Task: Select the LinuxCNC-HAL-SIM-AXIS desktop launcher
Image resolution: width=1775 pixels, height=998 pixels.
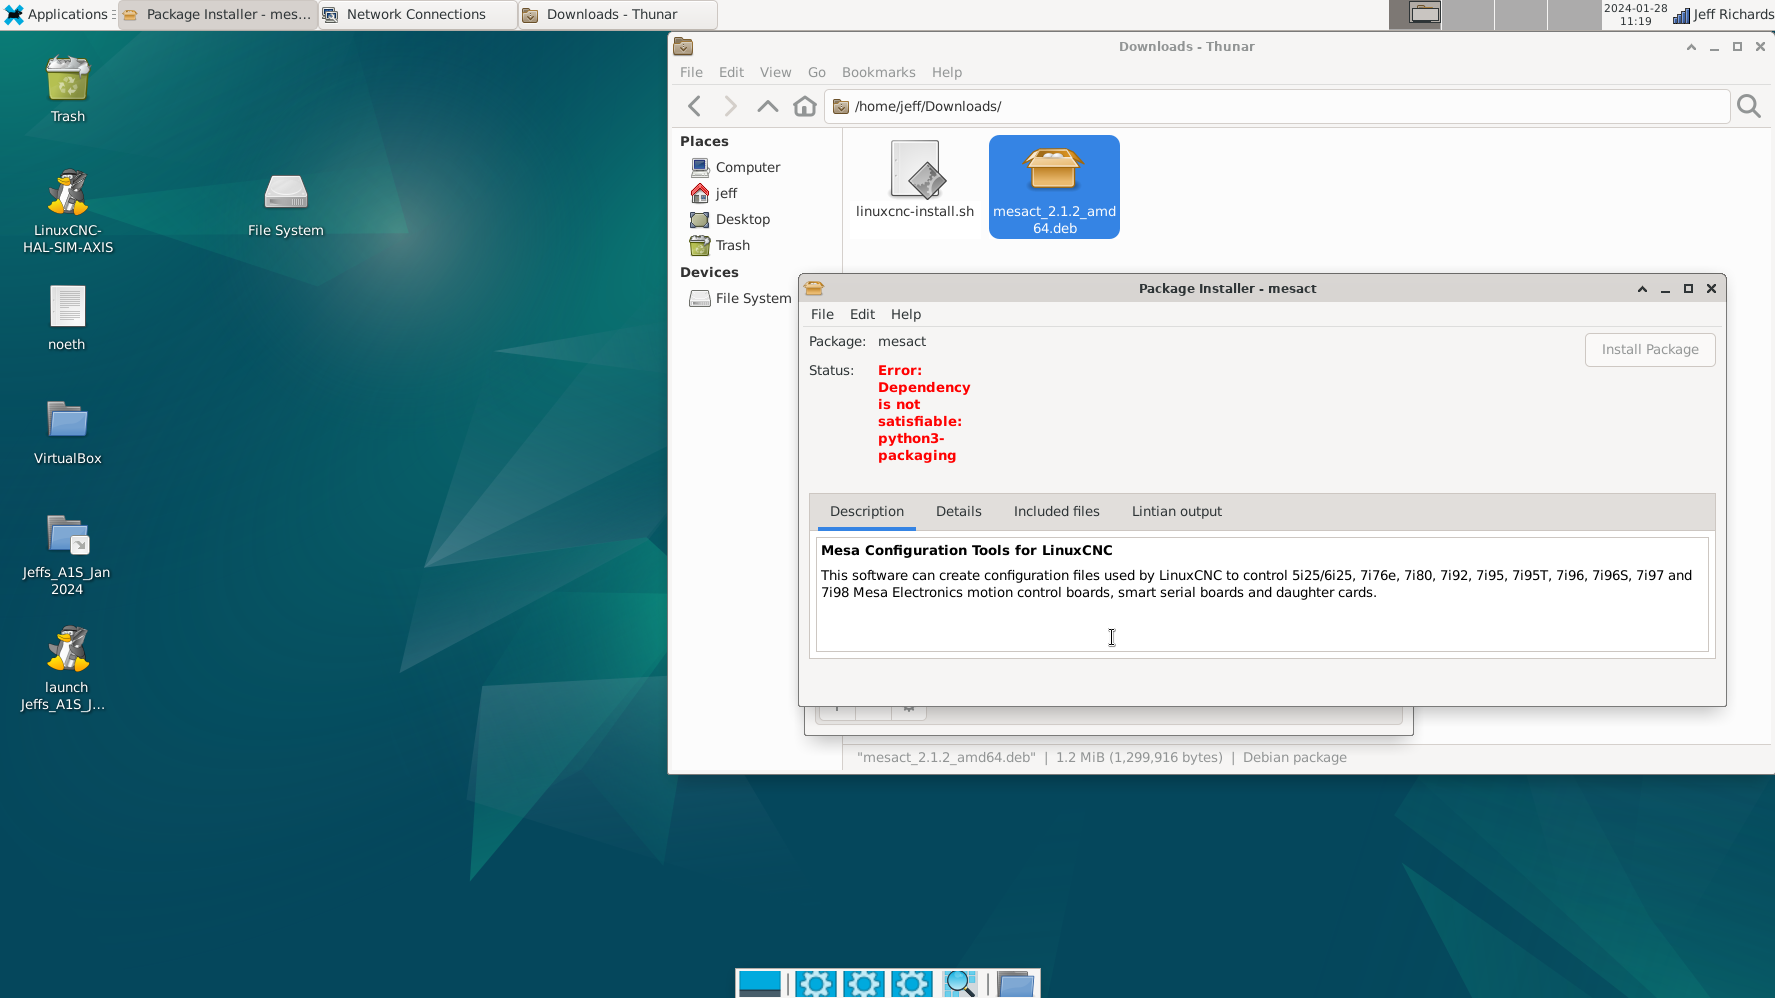Action: pyautogui.click(x=67, y=192)
